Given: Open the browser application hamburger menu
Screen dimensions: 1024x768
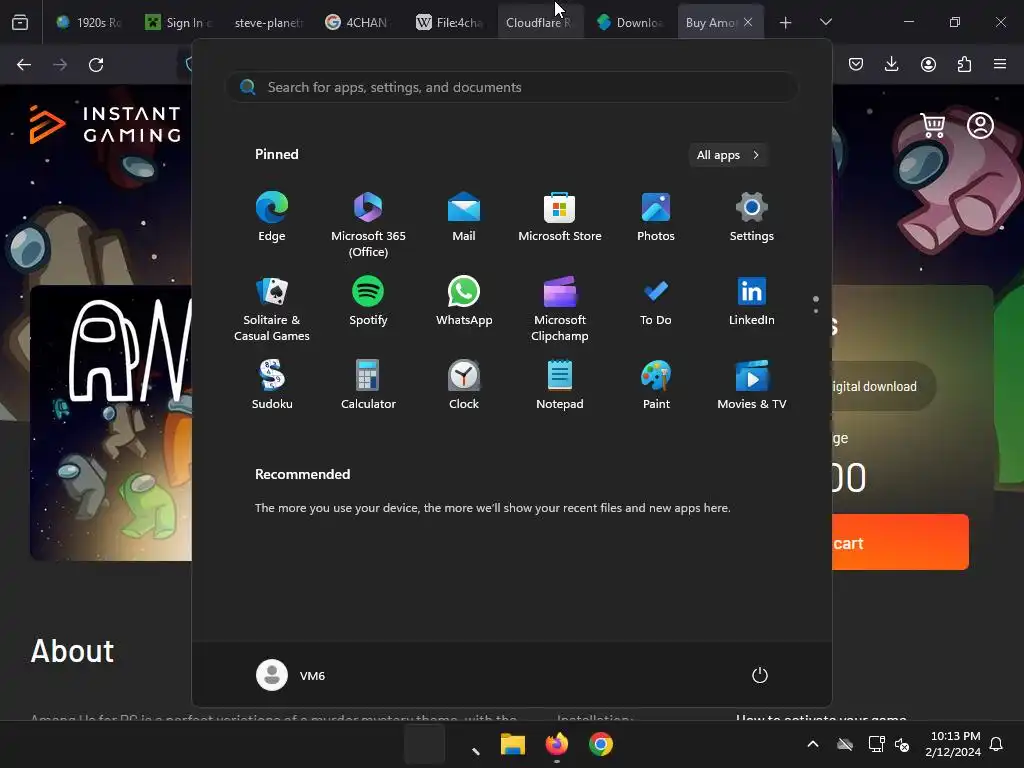Looking at the screenshot, I should coord(1000,64).
